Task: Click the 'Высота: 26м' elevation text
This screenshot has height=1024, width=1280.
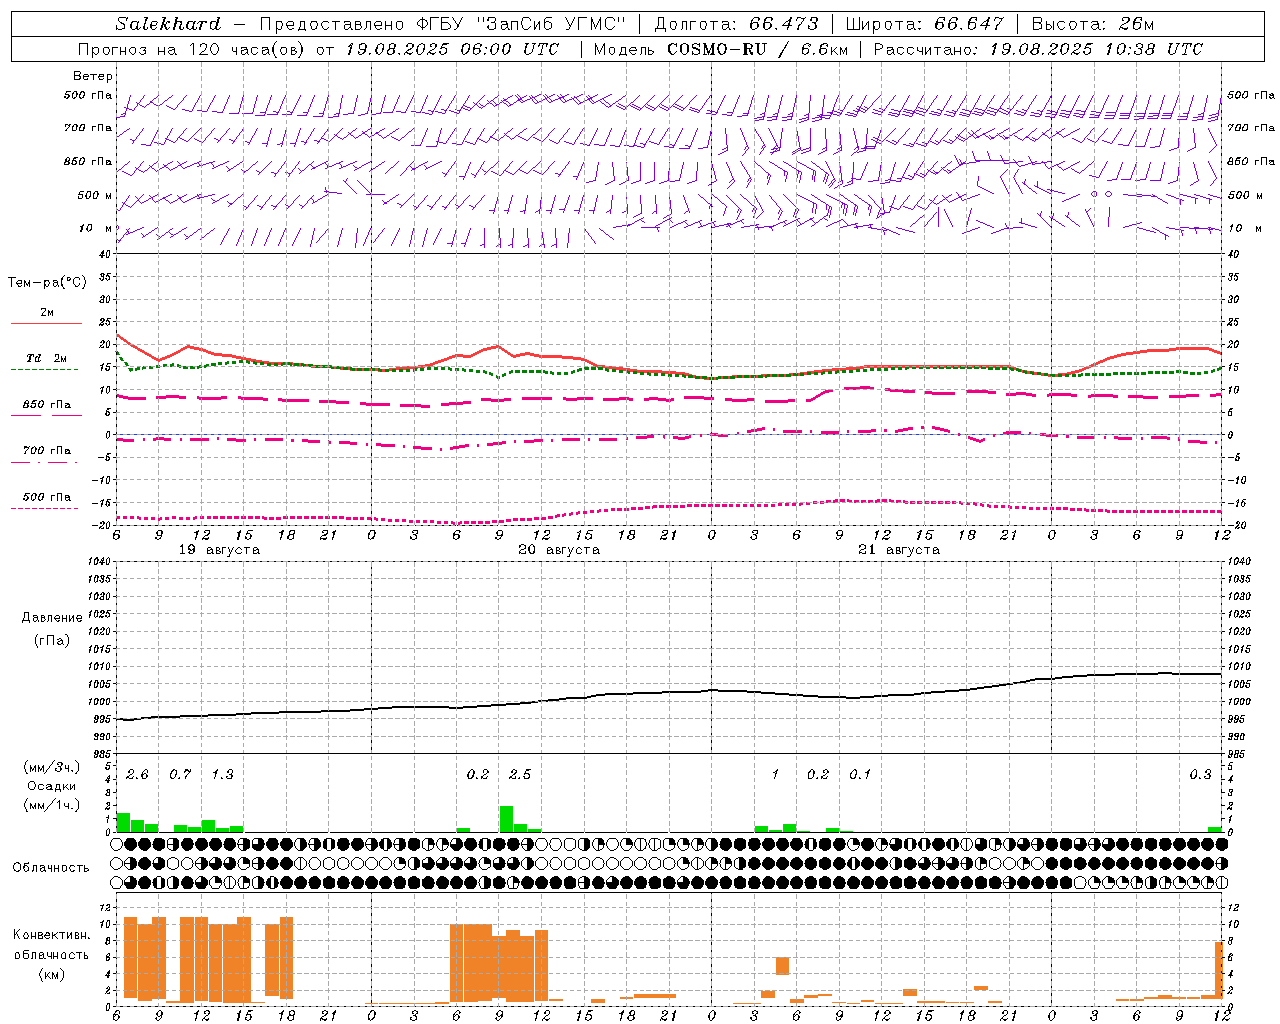Action: (1092, 24)
